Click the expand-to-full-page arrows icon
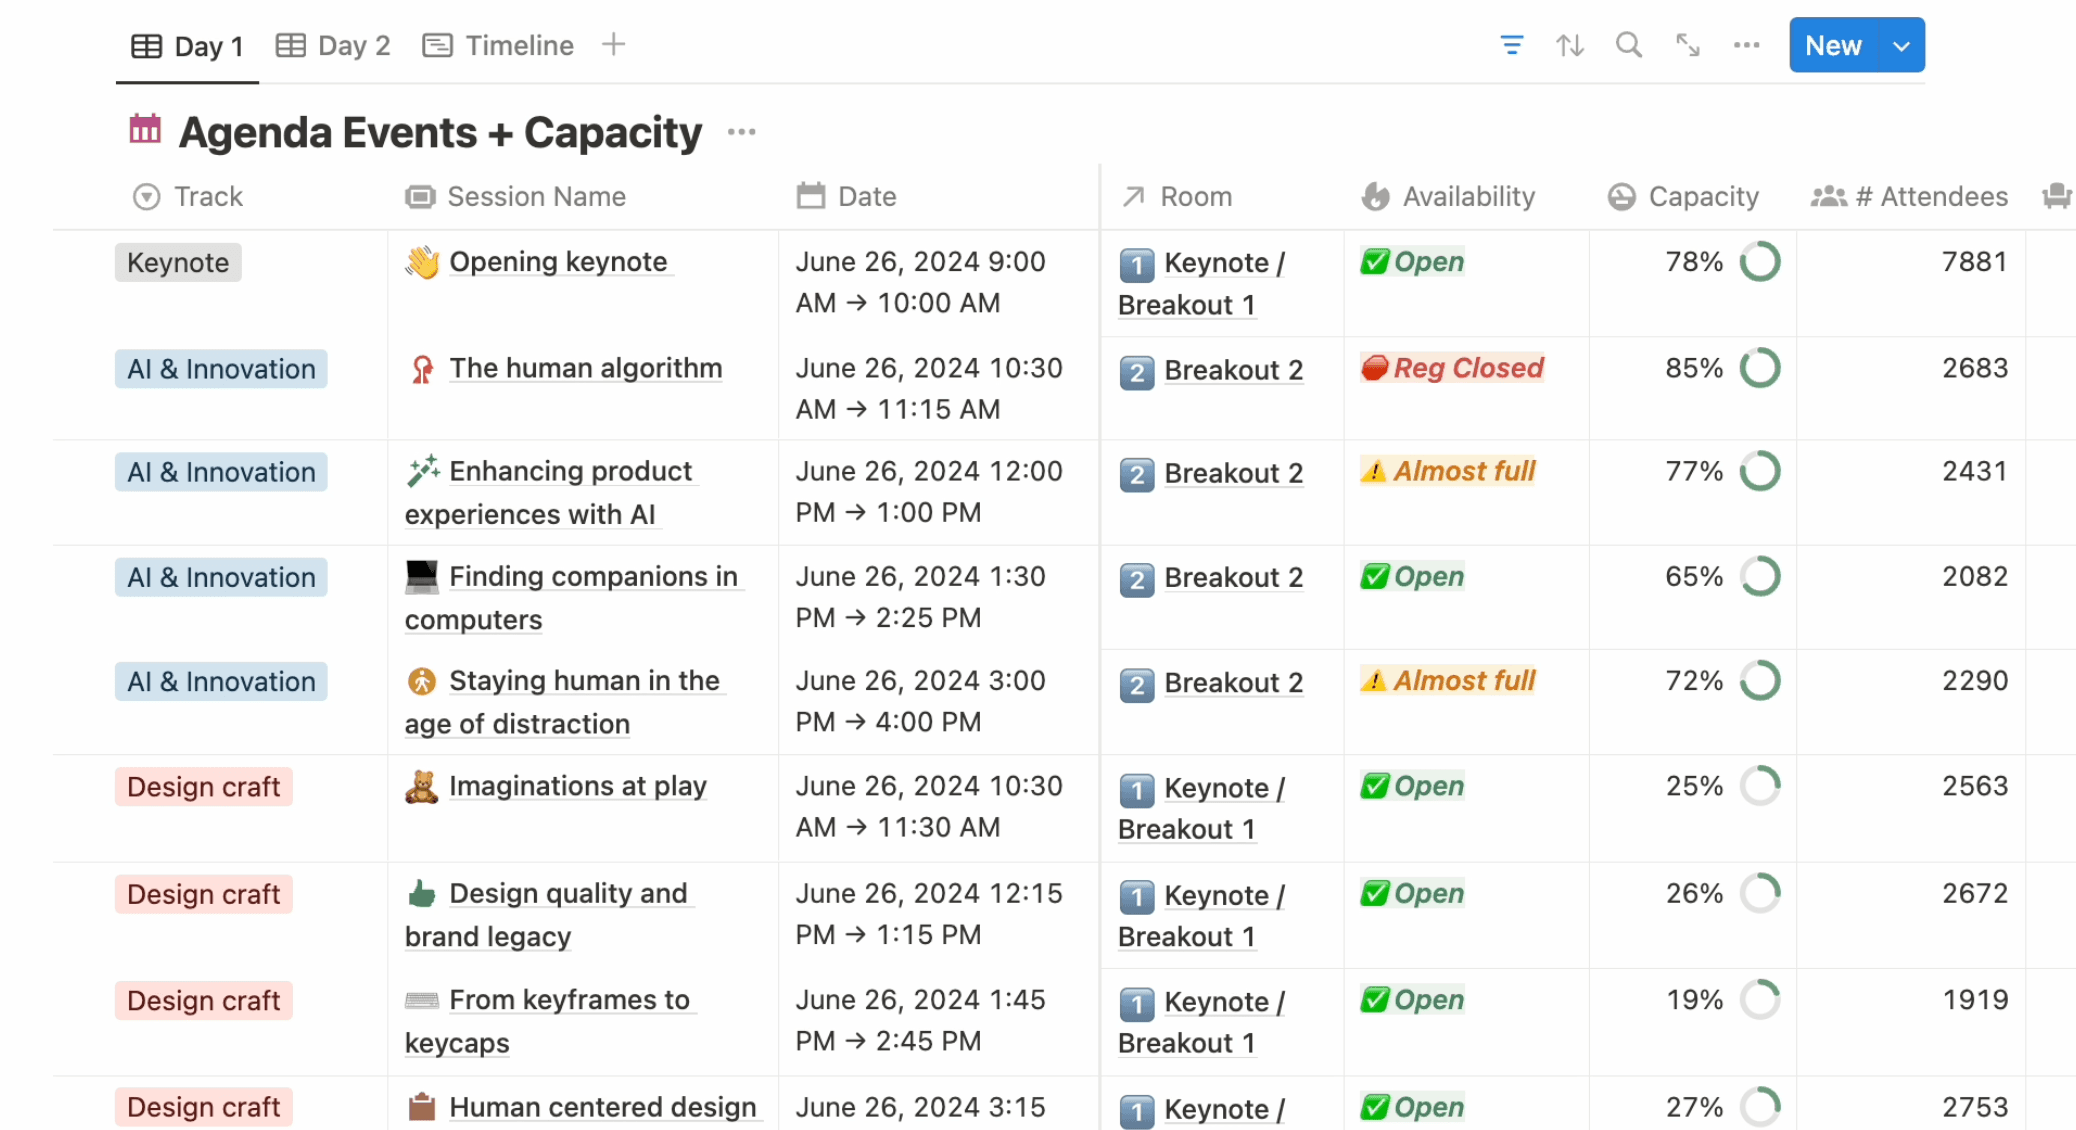2076x1130 pixels. (x=1688, y=44)
